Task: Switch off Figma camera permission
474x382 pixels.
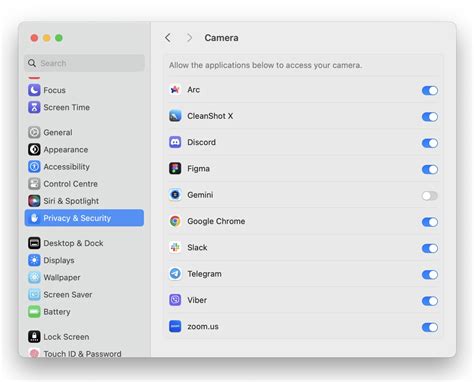Action: 430,169
